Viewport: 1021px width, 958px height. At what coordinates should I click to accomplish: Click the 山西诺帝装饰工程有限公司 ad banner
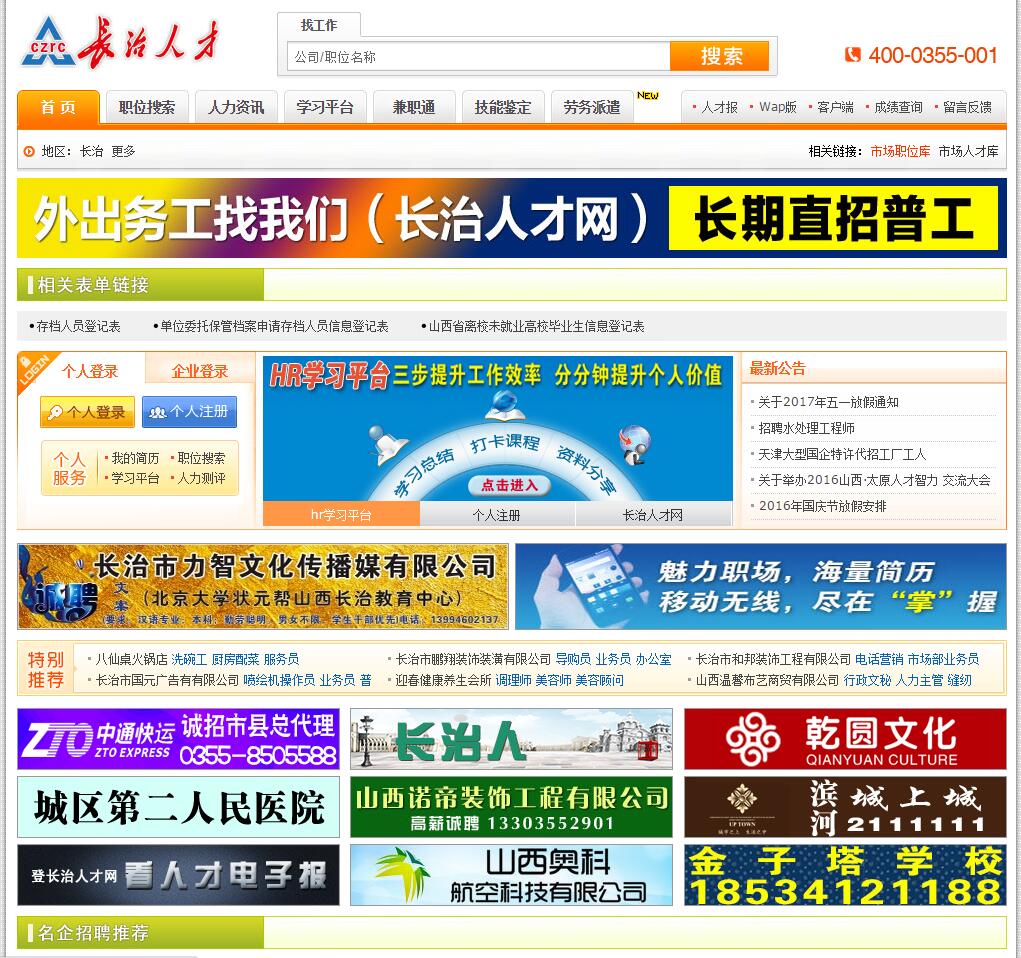click(511, 807)
